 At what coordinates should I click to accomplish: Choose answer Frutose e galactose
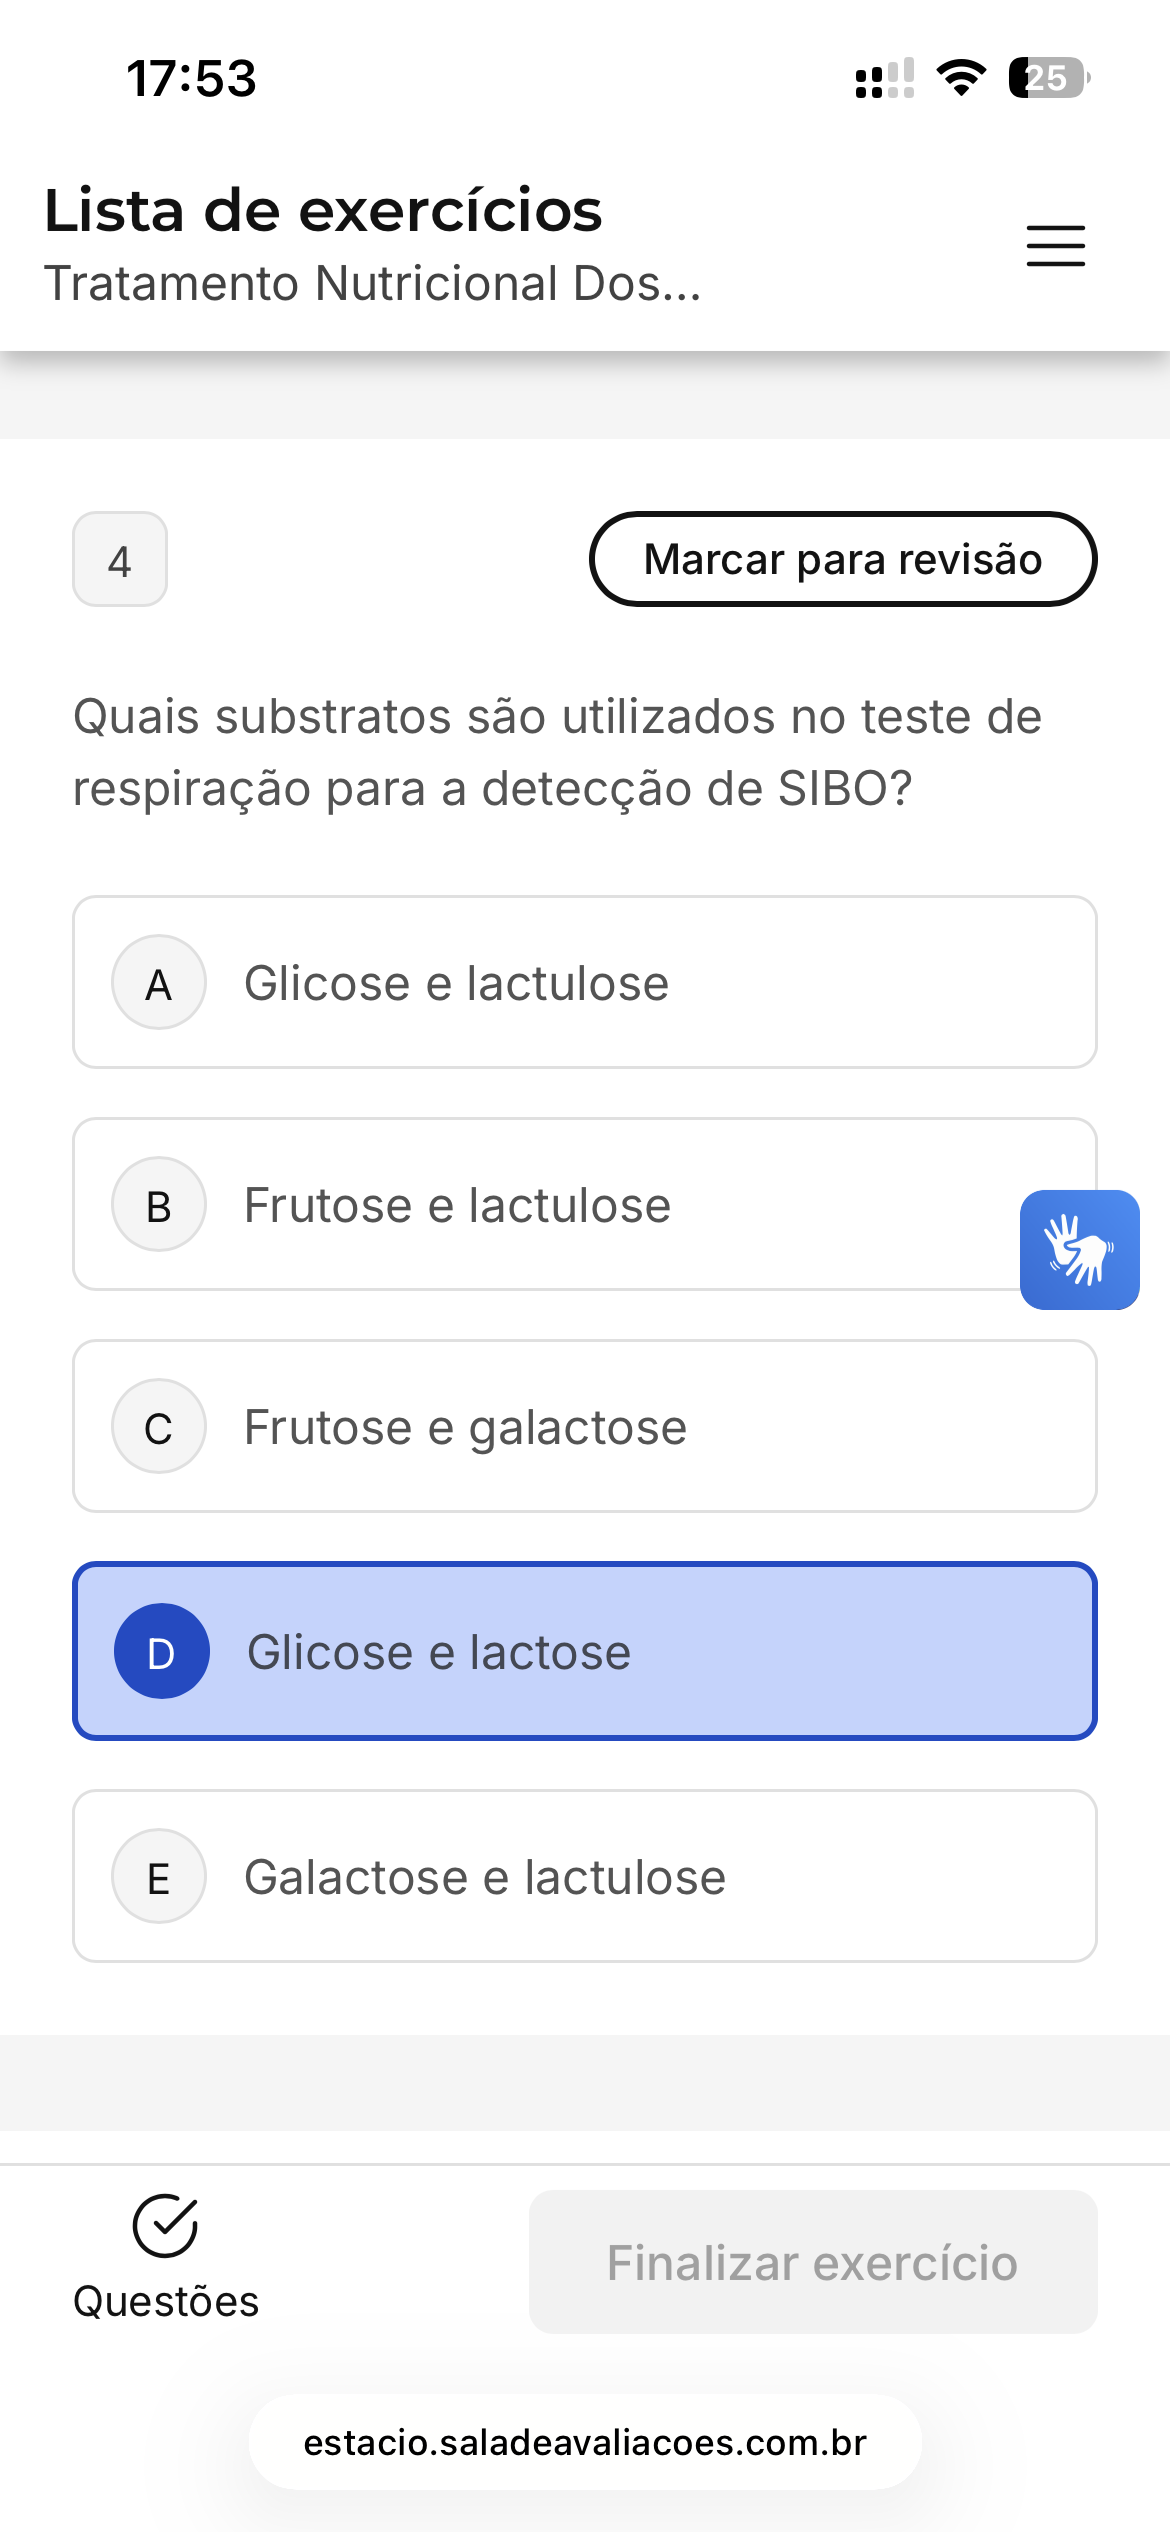pyautogui.click(x=466, y=1427)
